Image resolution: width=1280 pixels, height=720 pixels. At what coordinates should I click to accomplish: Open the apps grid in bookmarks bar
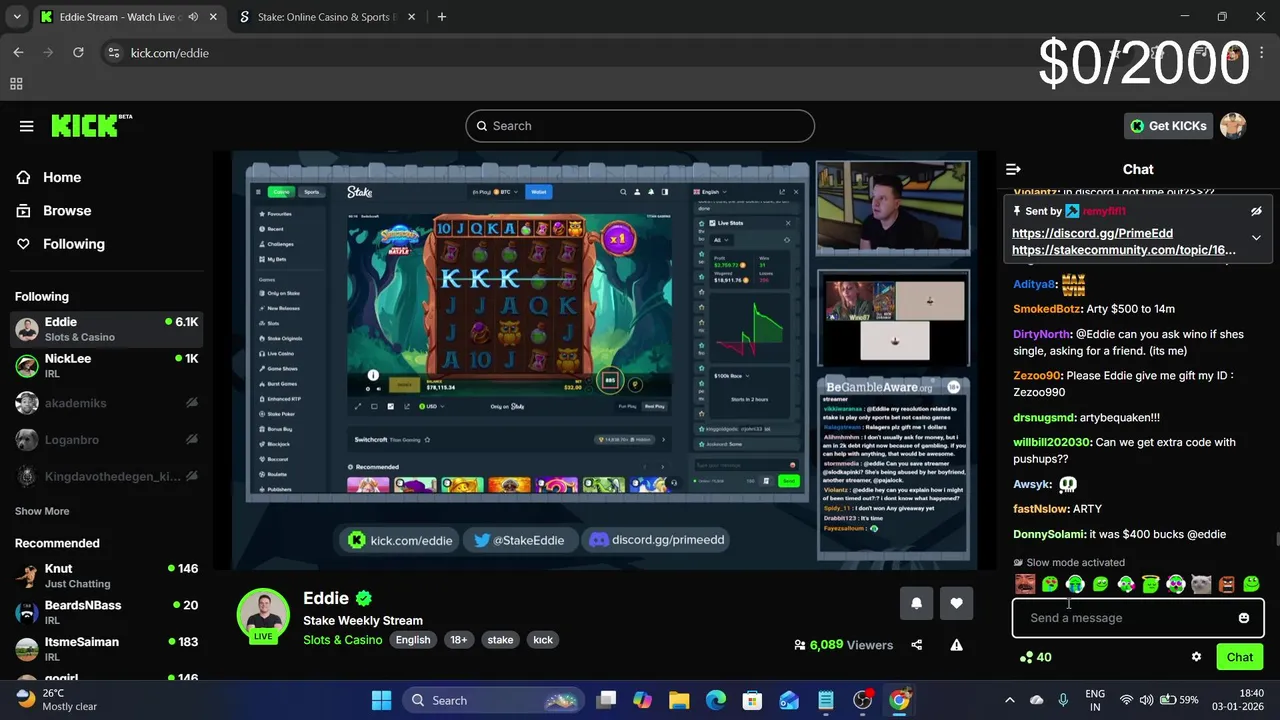pos(16,84)
